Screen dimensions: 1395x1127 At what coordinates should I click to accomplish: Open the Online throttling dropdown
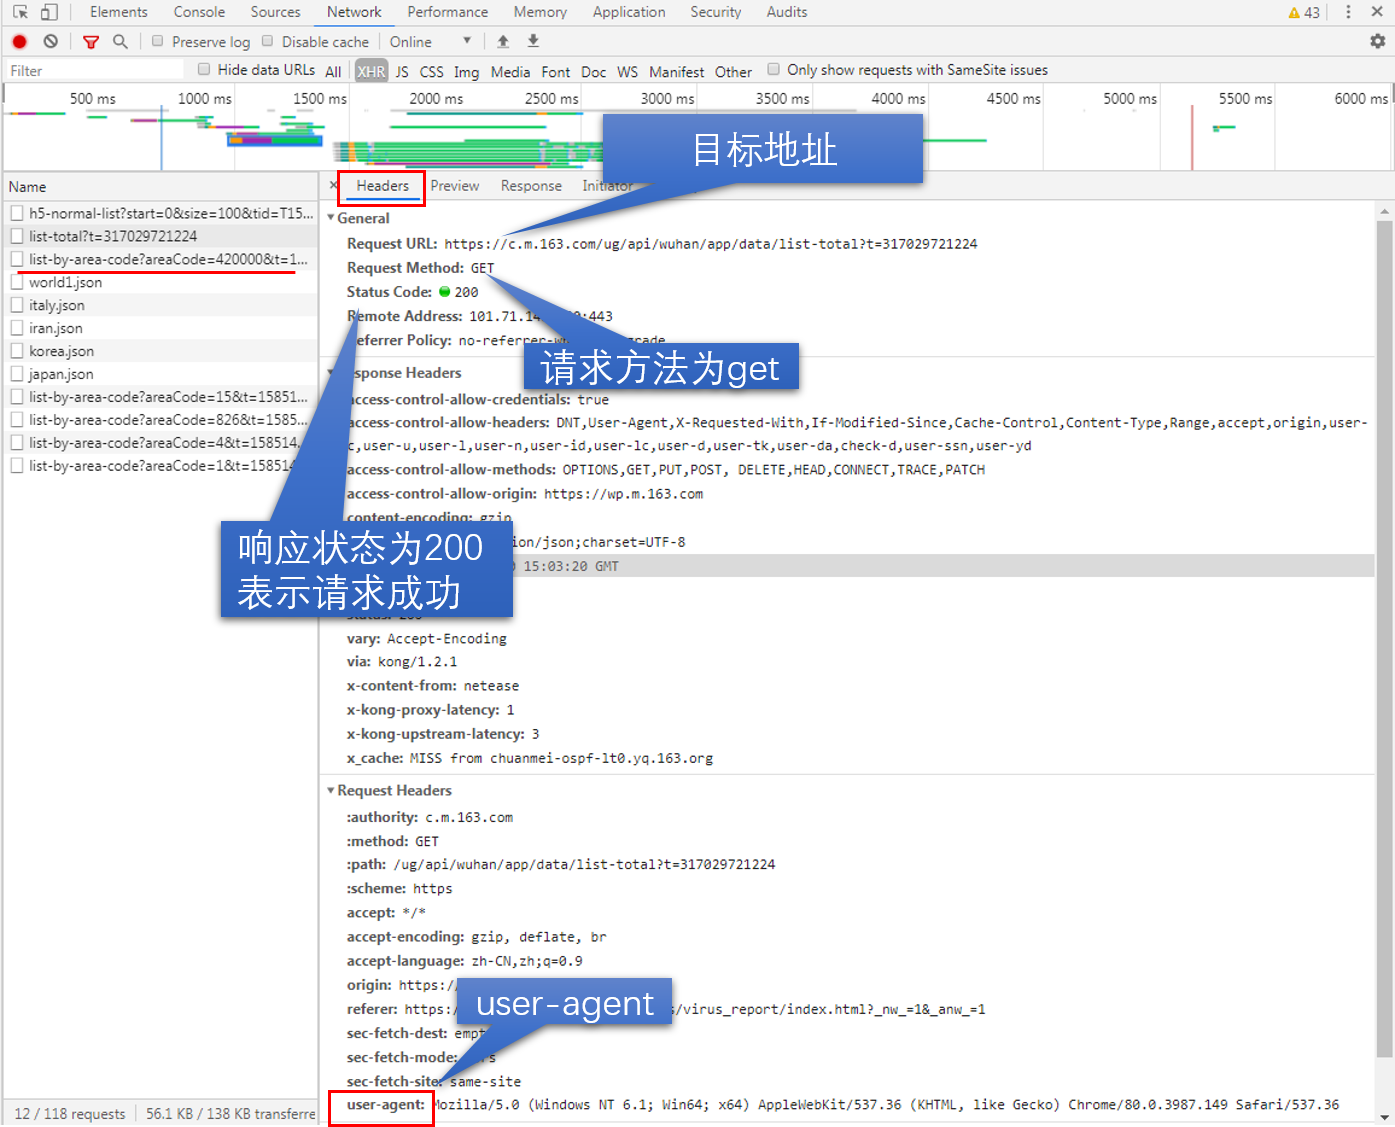[x=430, y=42]
